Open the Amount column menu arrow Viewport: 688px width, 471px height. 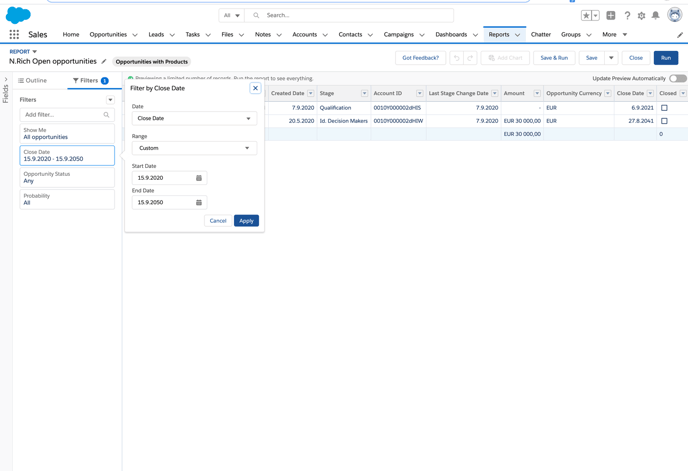tap(537, 93)
